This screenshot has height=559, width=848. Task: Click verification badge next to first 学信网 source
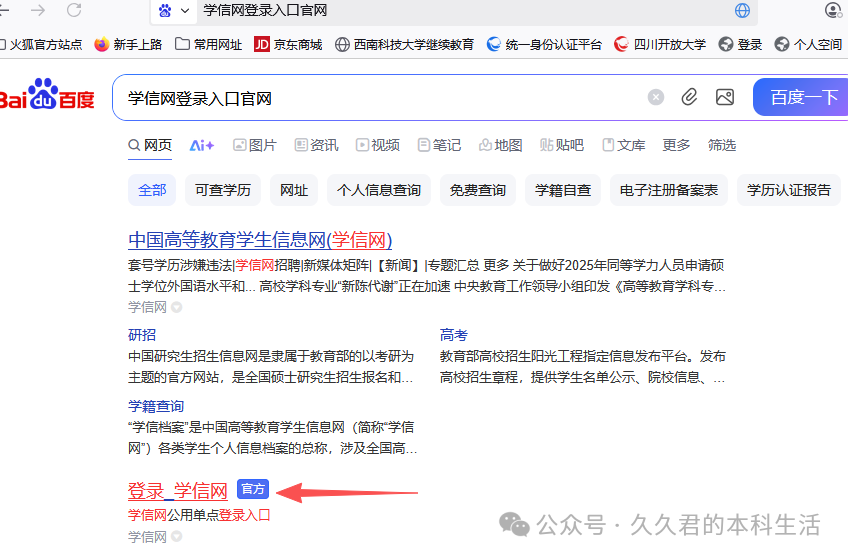click(x=177, y=308)
